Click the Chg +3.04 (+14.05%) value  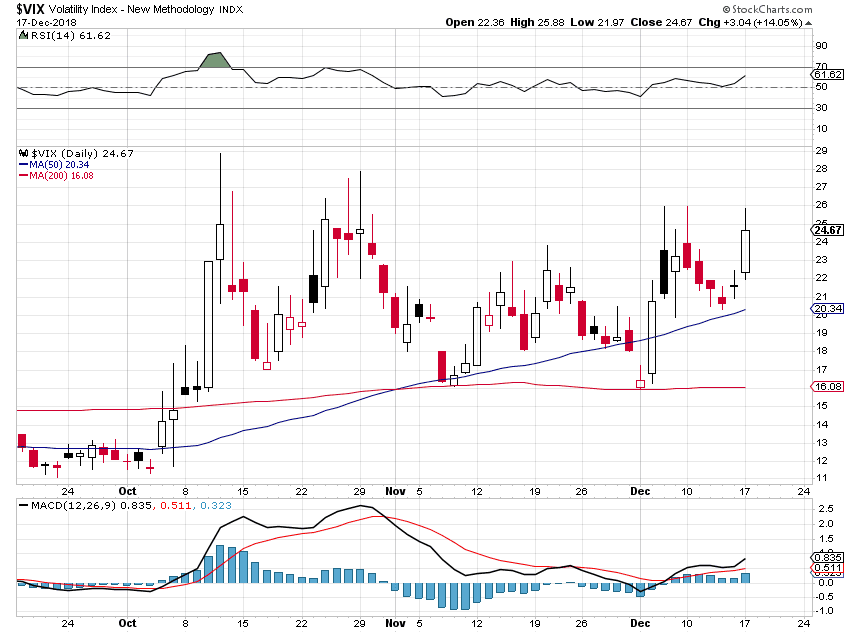[750, 22]
